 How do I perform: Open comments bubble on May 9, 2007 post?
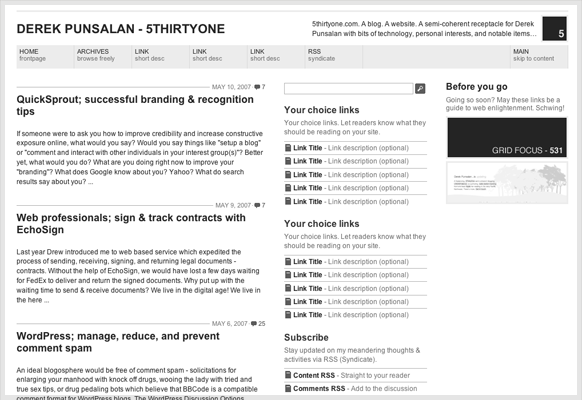pos(257,206)
